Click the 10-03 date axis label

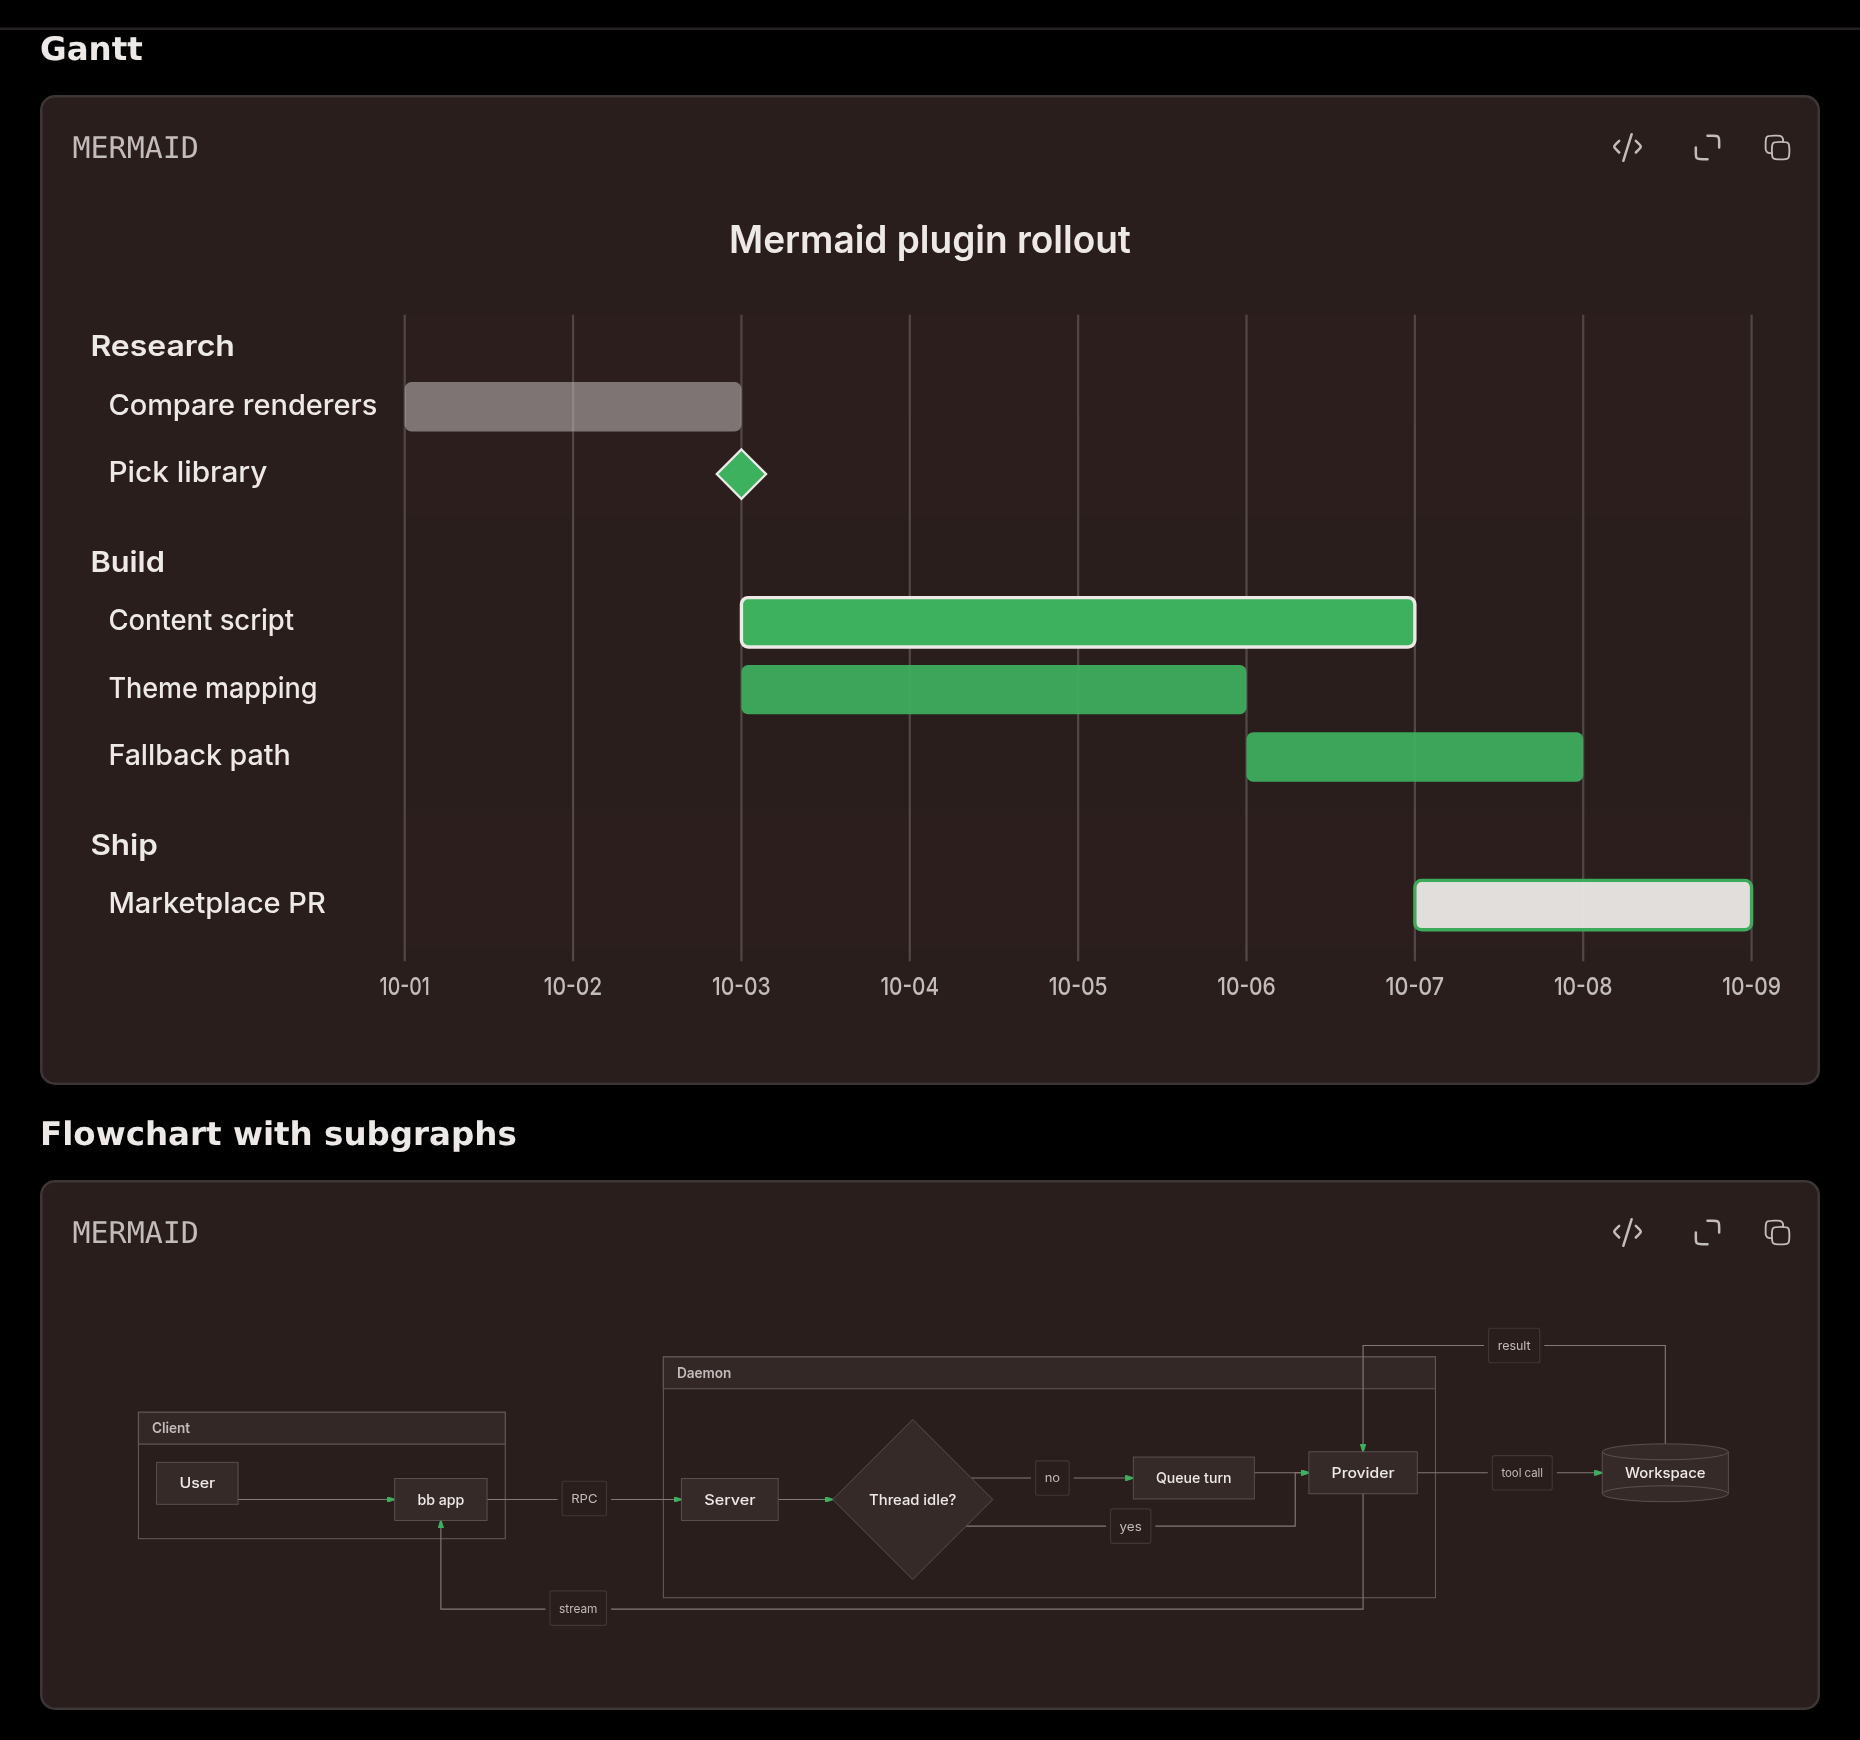click(x=741, y=987)
